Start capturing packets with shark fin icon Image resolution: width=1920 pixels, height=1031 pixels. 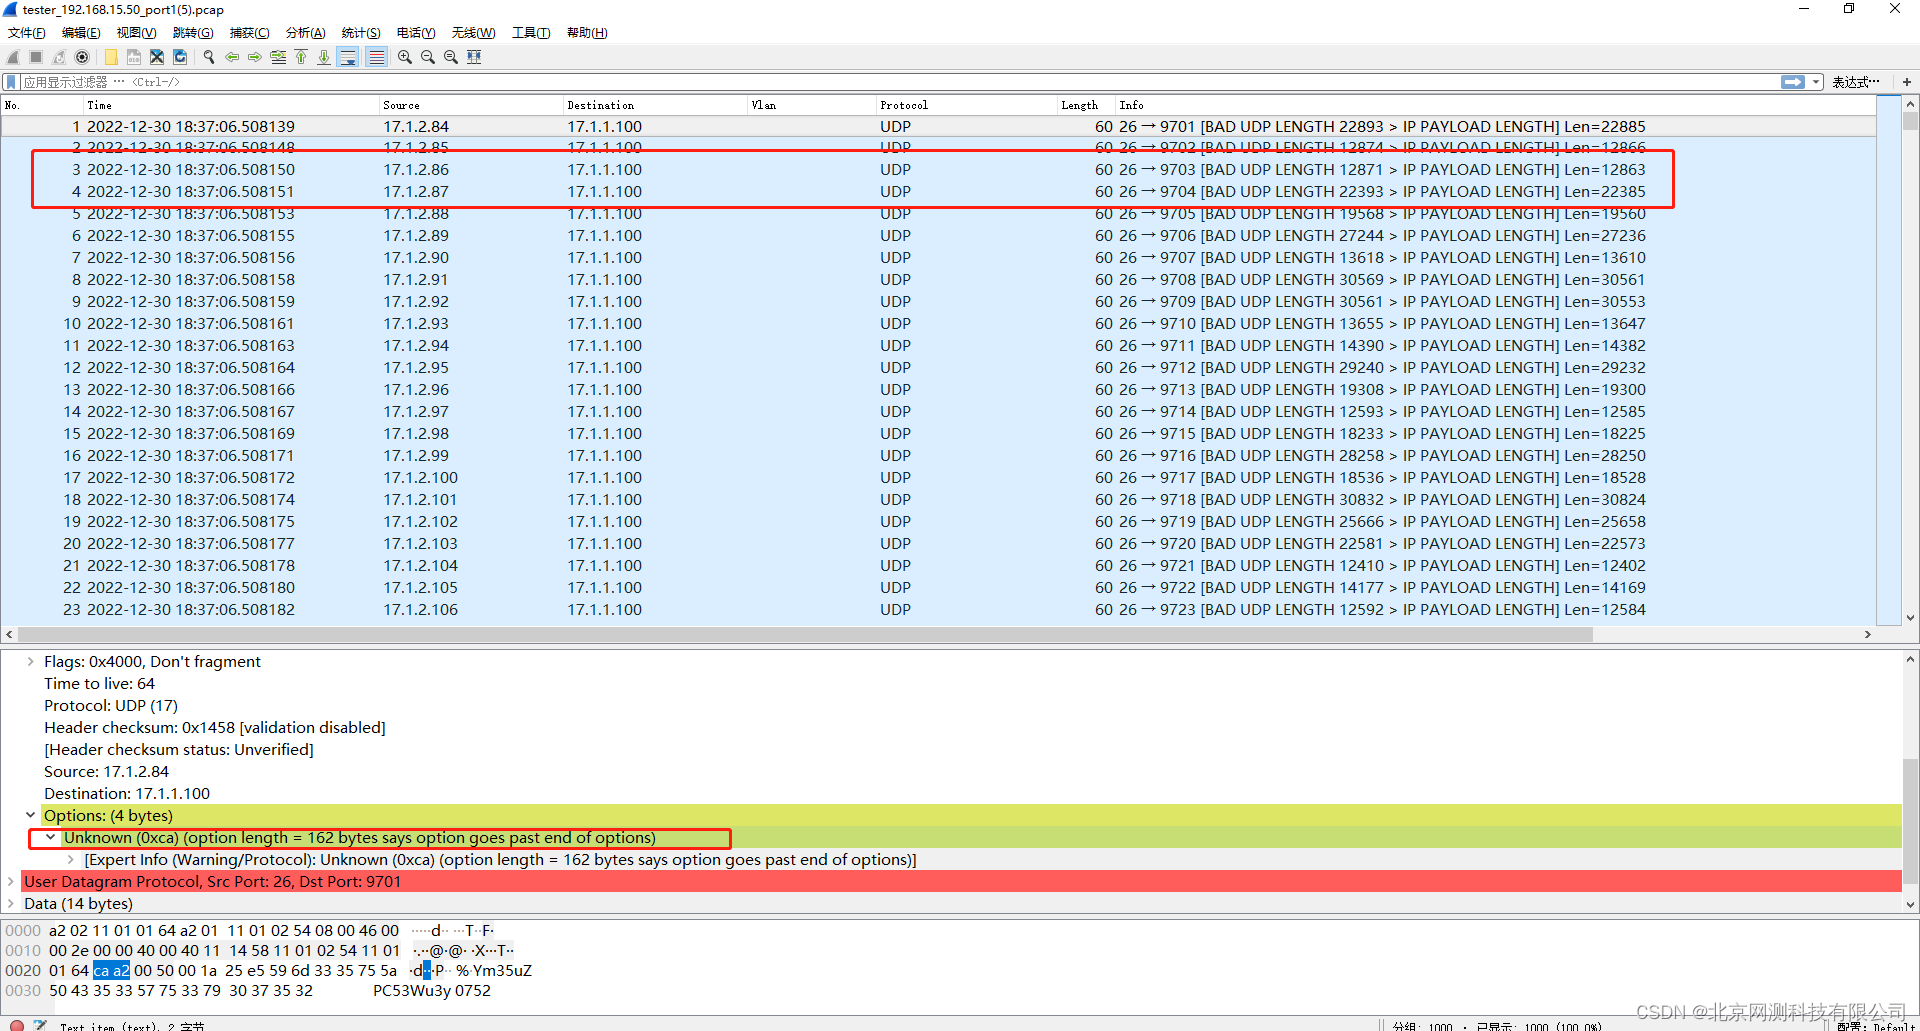[x=13, y=57]
